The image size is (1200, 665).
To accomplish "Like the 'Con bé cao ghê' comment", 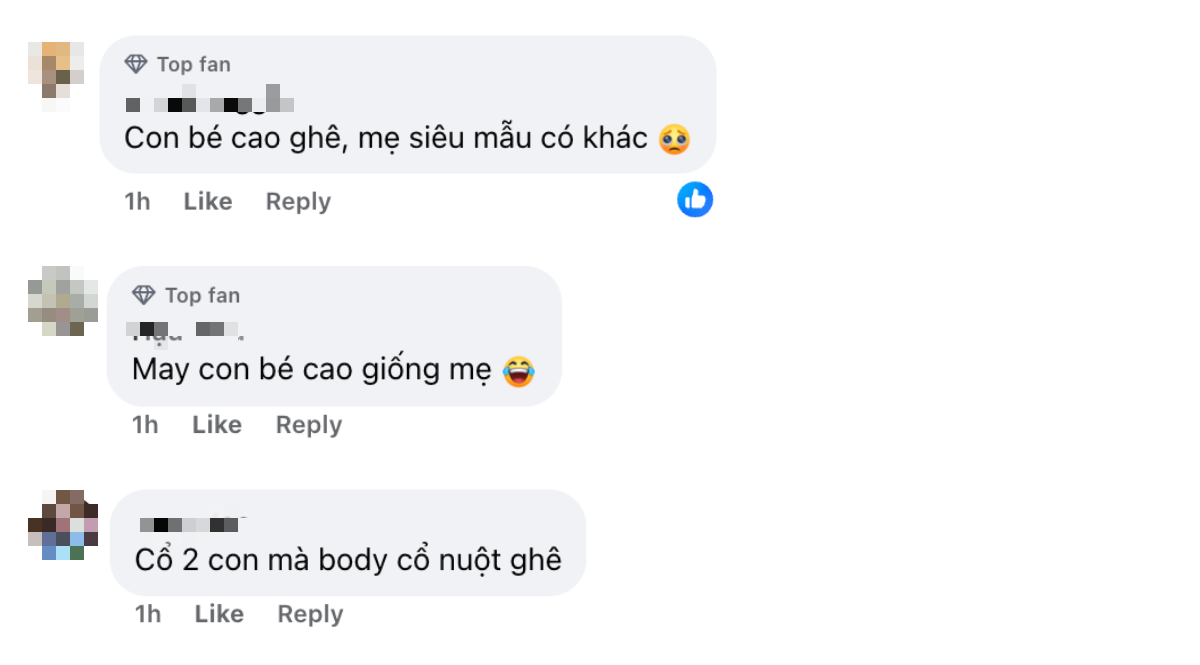I will point(208,201).
